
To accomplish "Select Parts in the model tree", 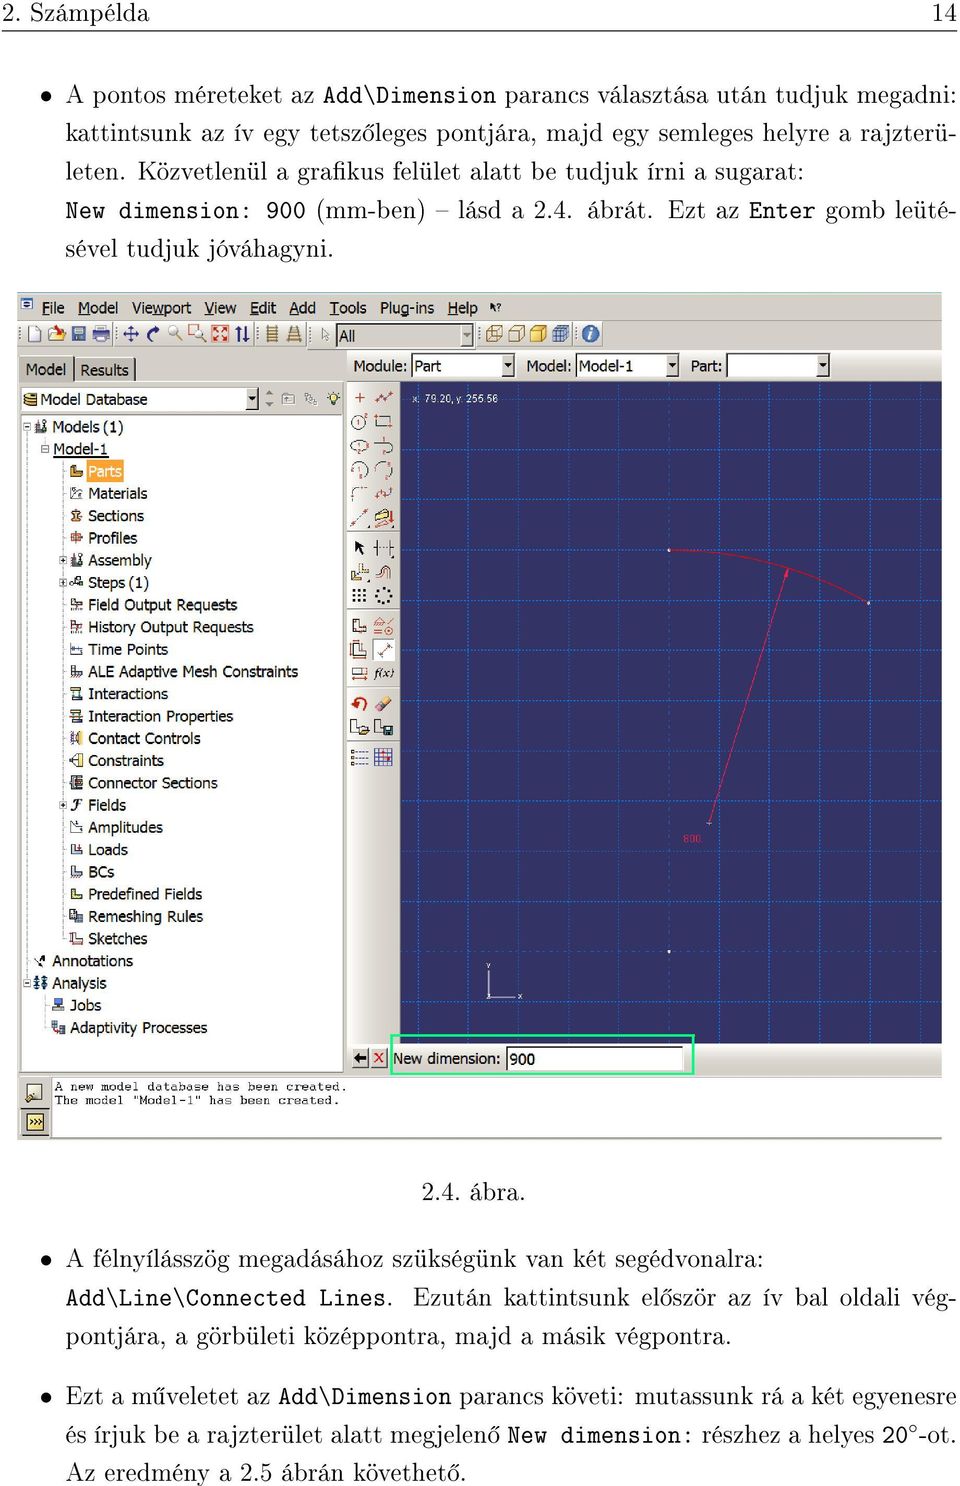I will (x=104, y=471).
